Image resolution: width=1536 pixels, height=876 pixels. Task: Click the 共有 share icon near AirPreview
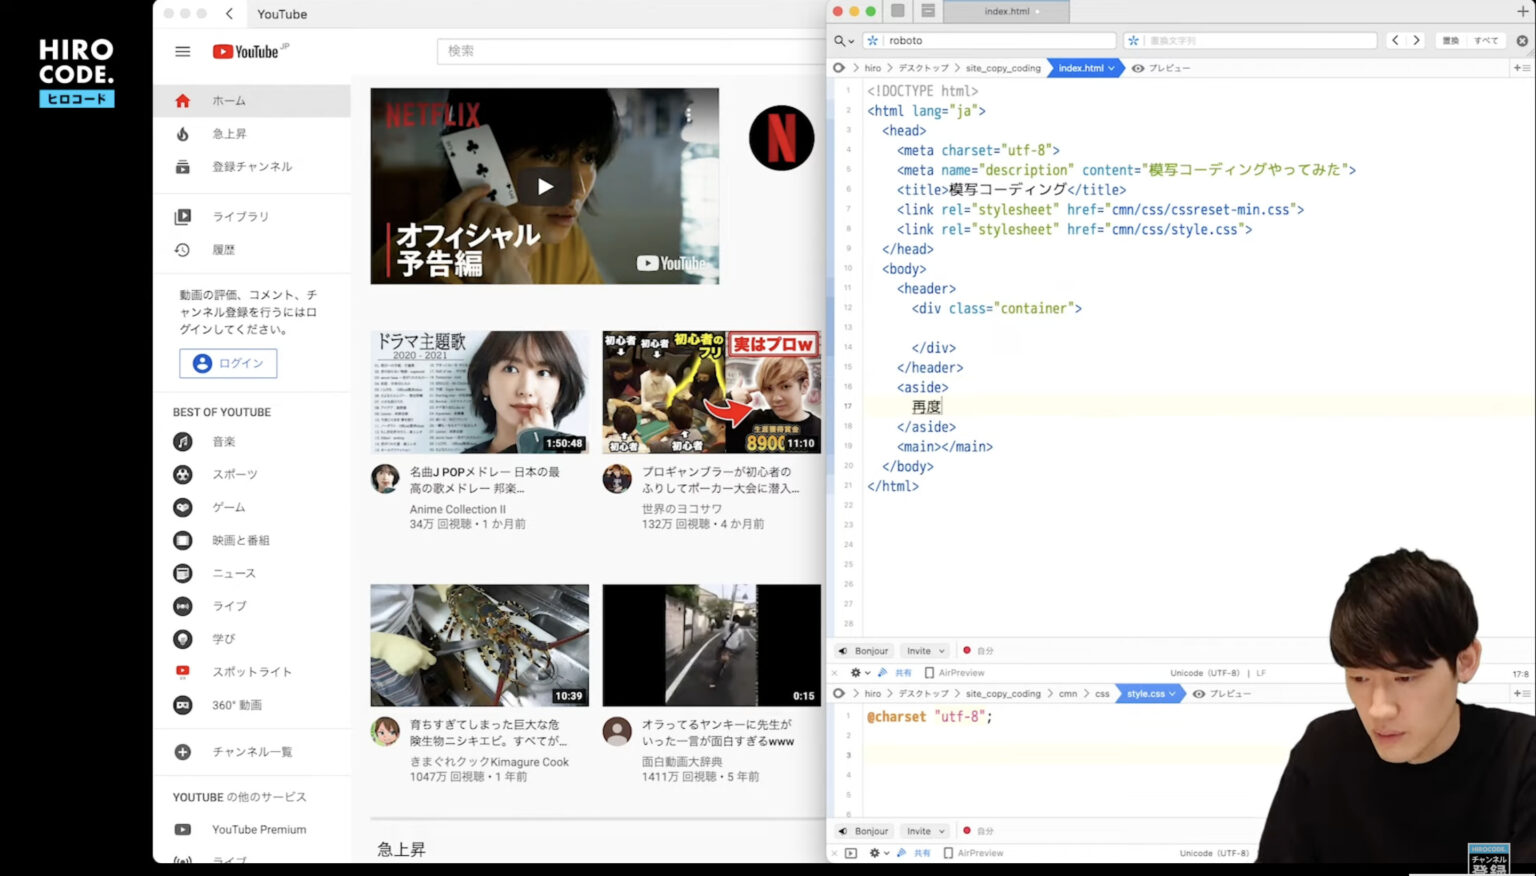(x=898, y=672)
